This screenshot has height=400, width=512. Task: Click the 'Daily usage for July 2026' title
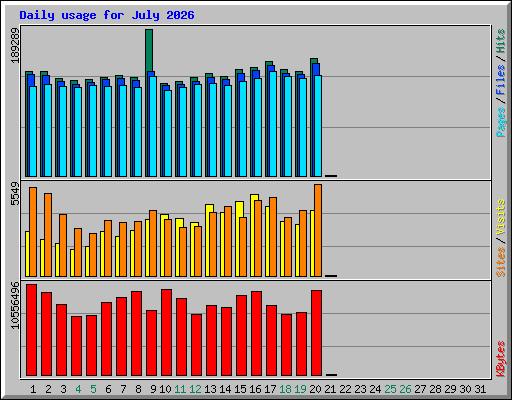(107, 15)
